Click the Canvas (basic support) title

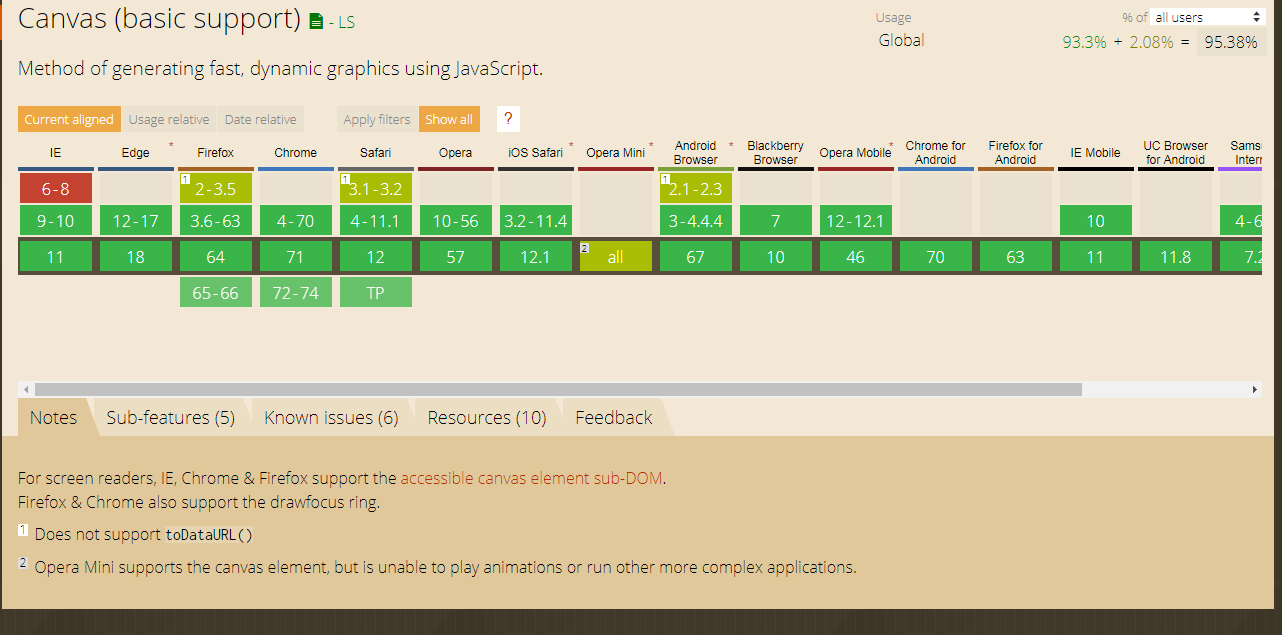click(x=160, y=18)
